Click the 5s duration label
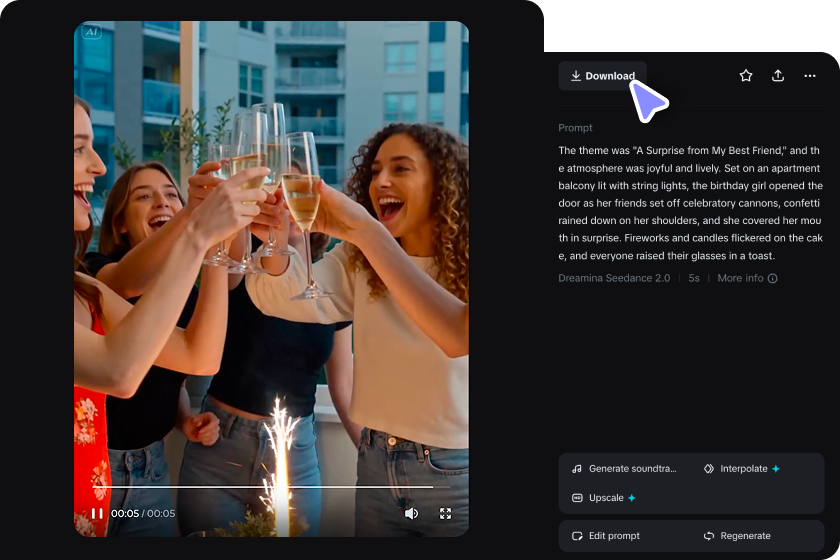This screenshot has width=840, height=560. (x=694, y=278)
